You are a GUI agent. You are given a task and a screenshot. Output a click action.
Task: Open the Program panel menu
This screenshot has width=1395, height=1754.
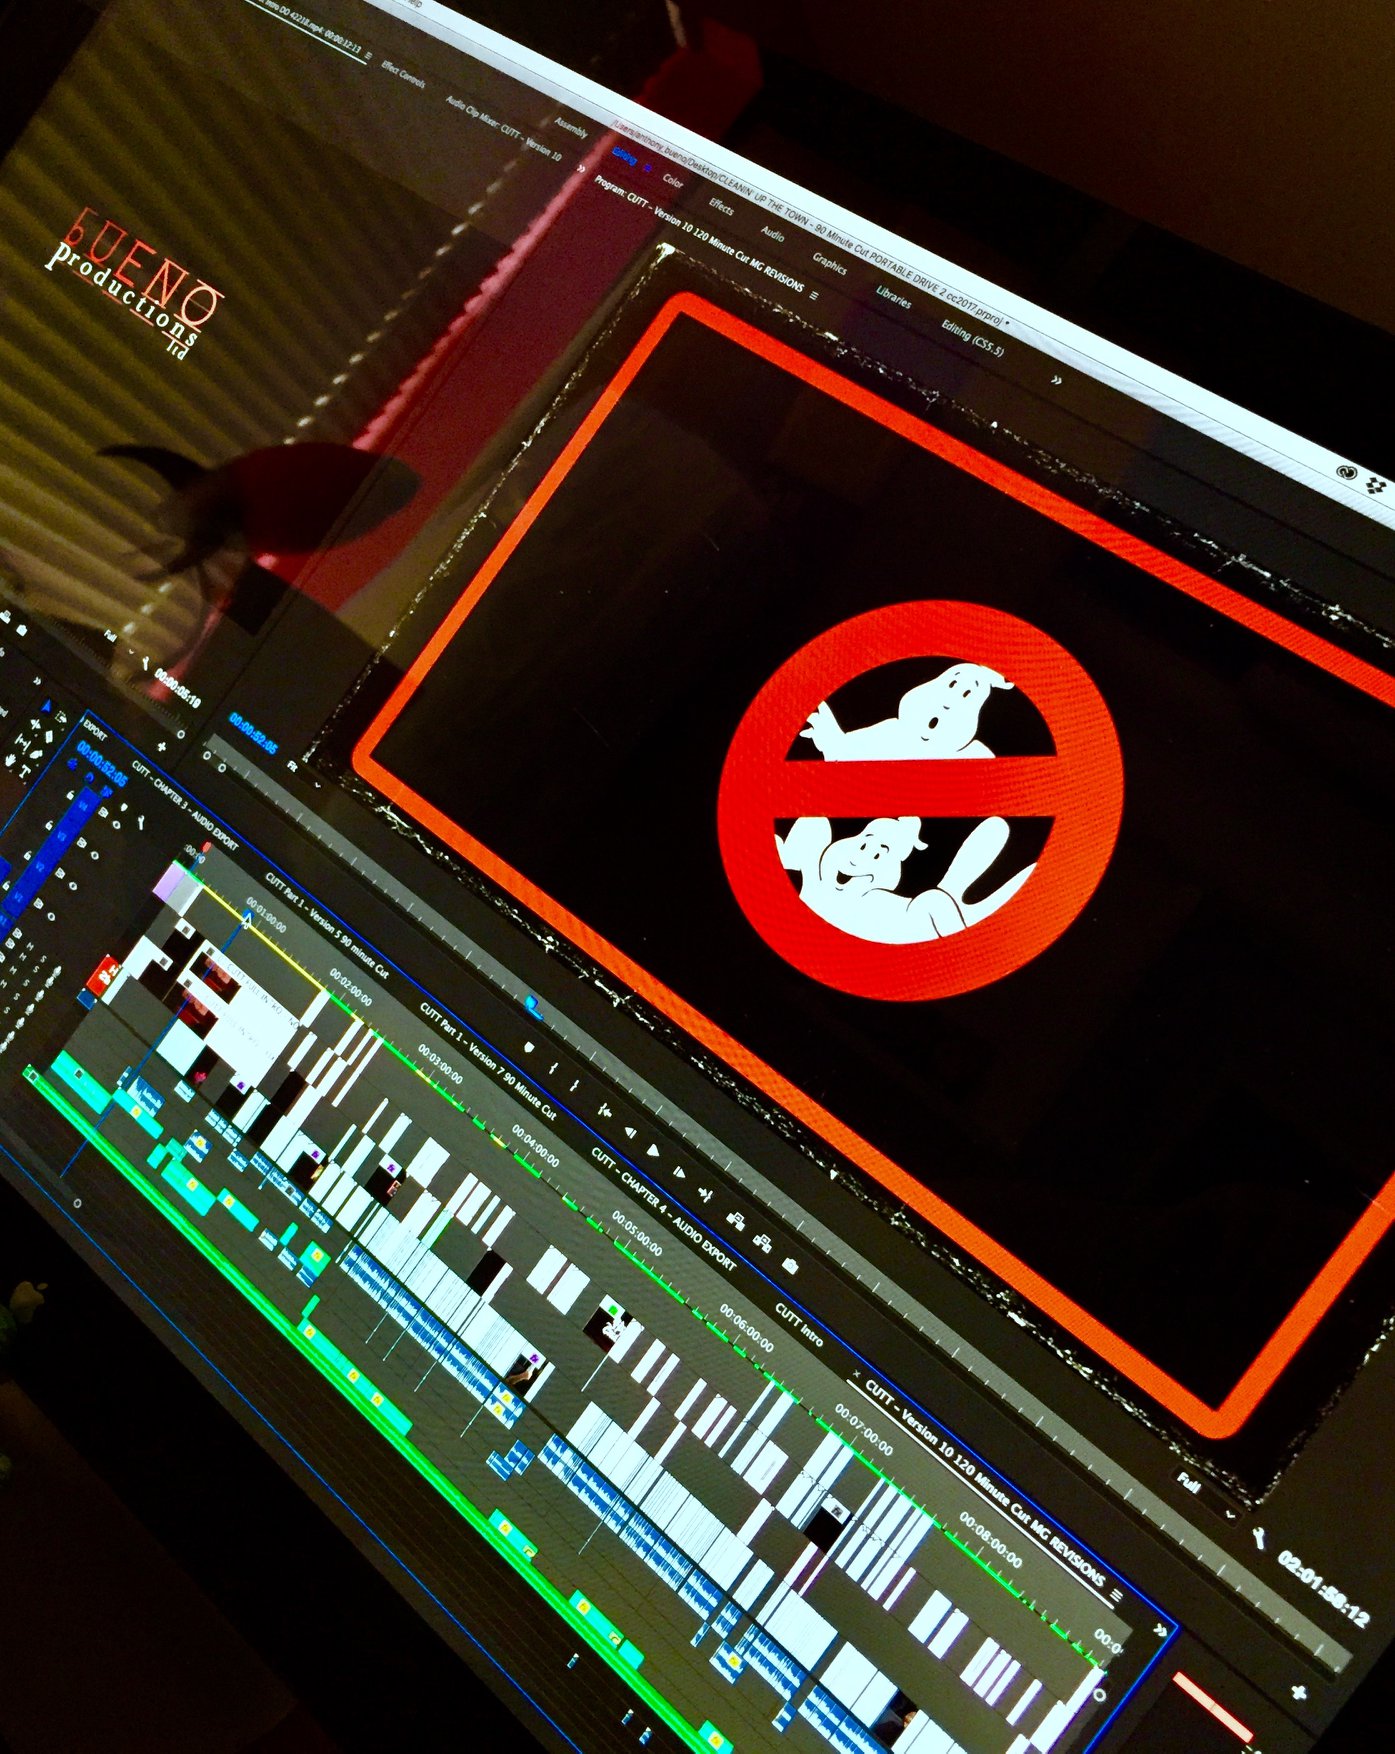(x=814, y=296)
